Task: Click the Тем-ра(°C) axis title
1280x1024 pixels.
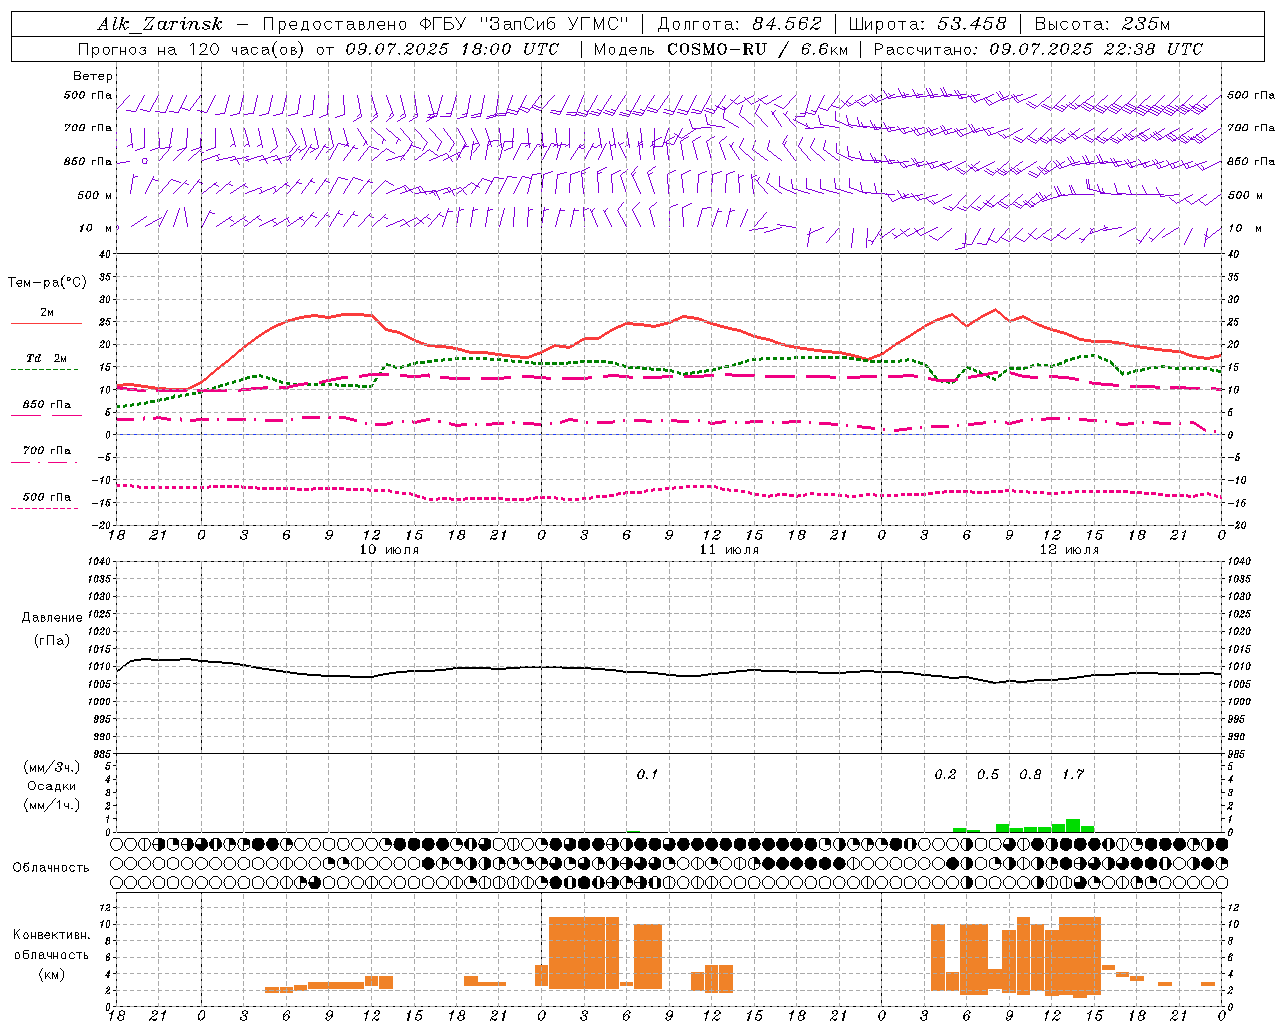Action: click(47, 283)
